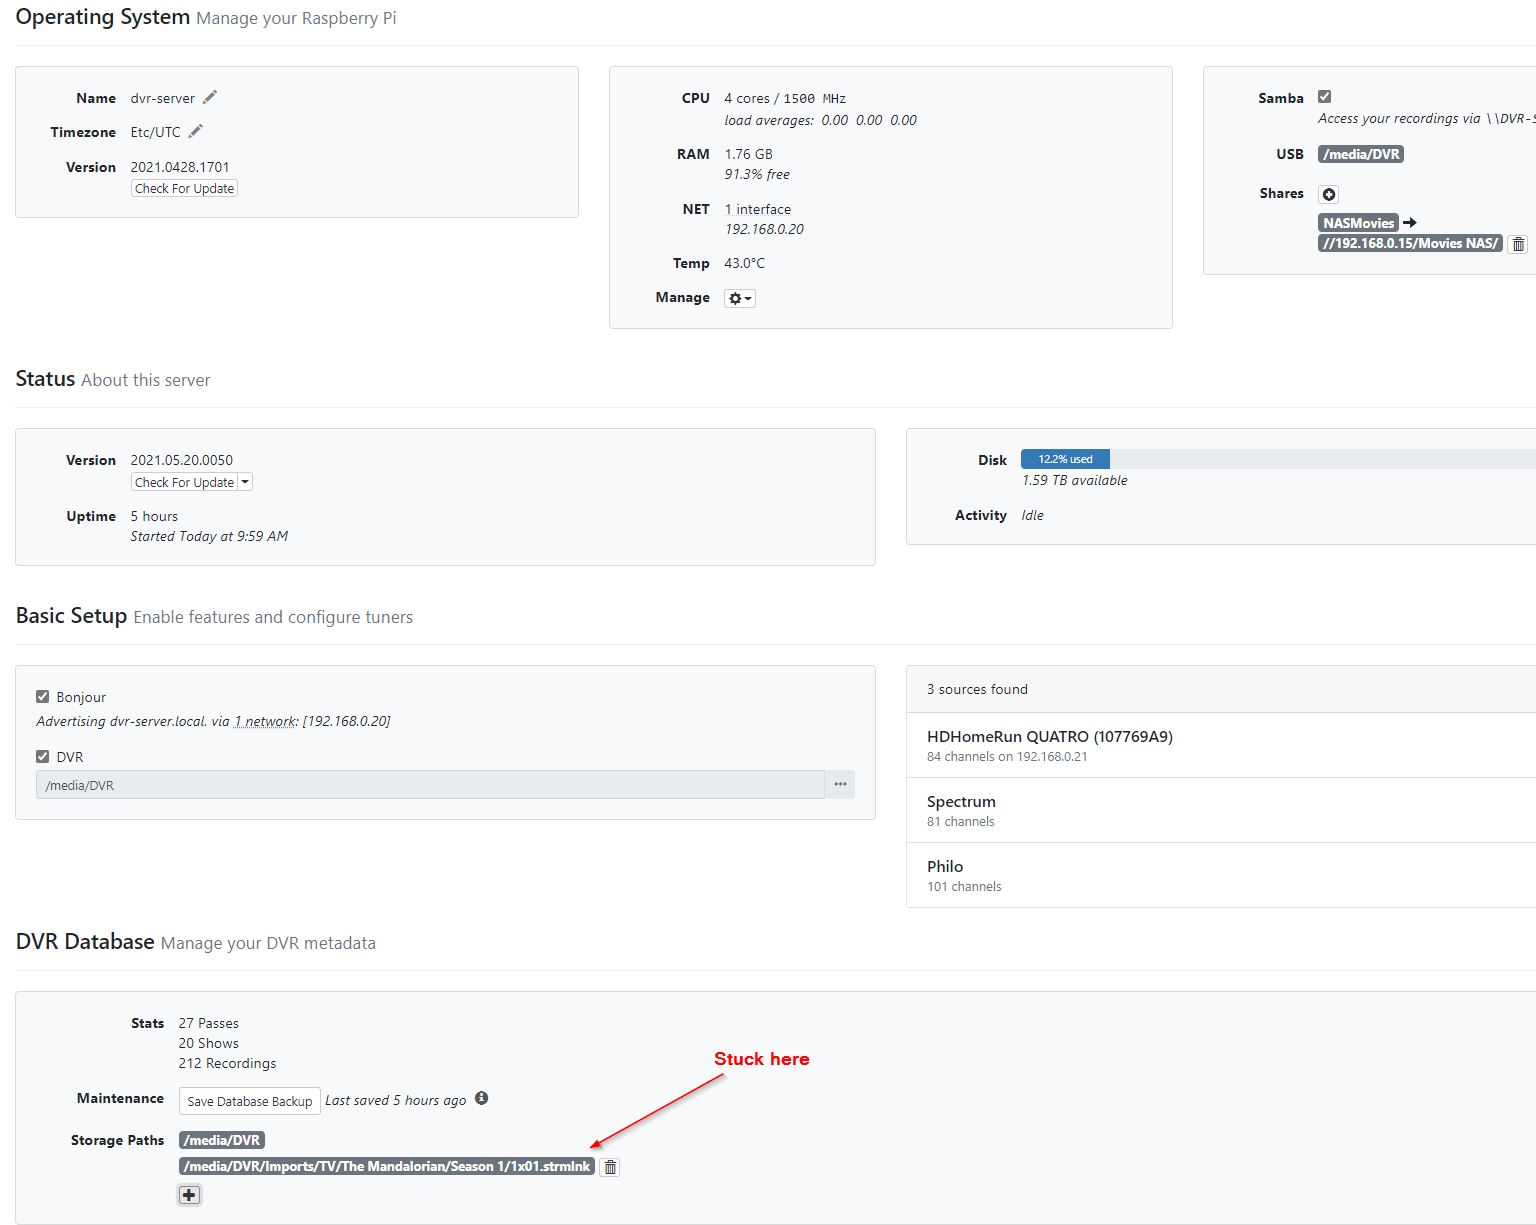Viewport: 1536px width, 1225px height.
Task: Delete the NASMovies share with trash icon
Action: (1517, 244)
